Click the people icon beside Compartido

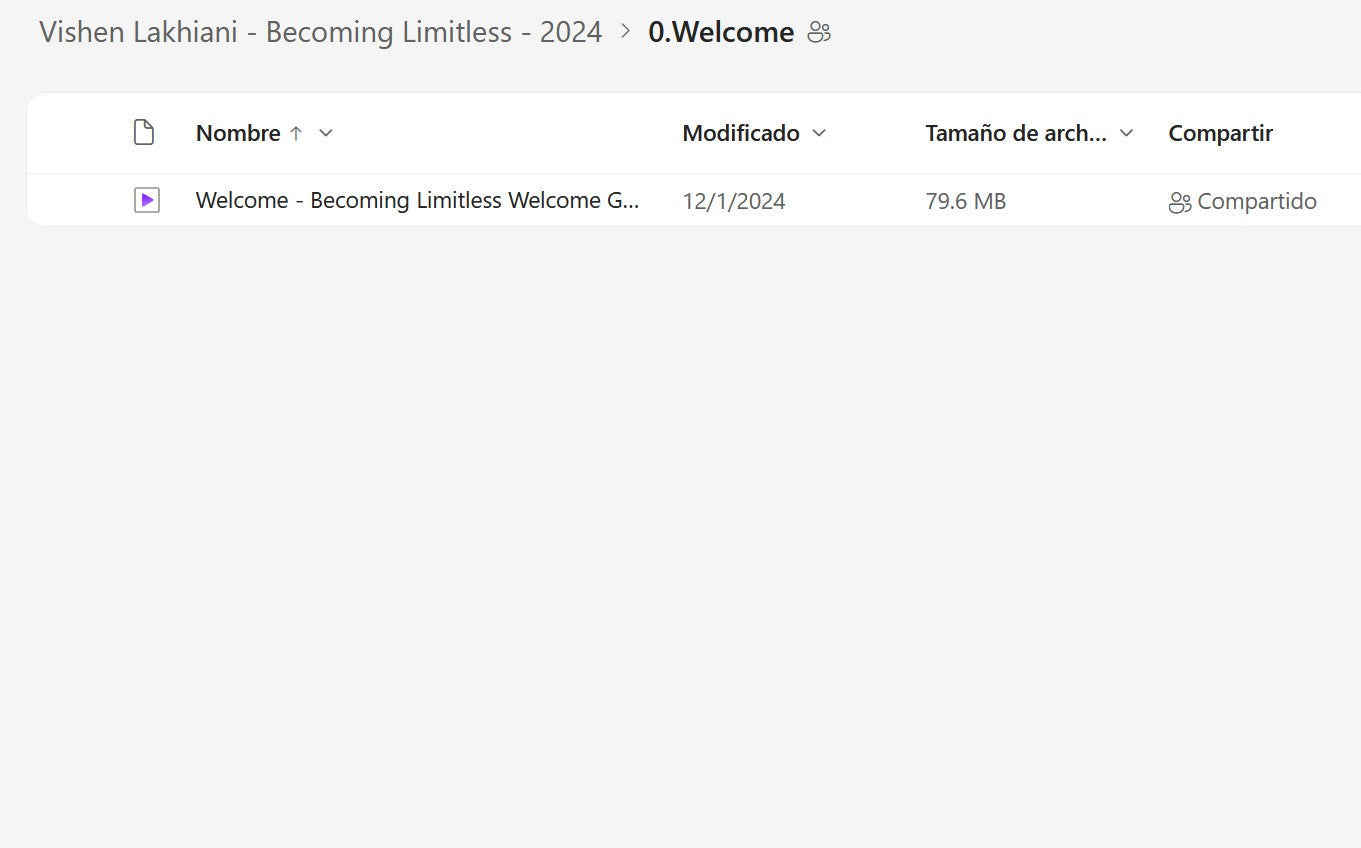coord(1180,202)
